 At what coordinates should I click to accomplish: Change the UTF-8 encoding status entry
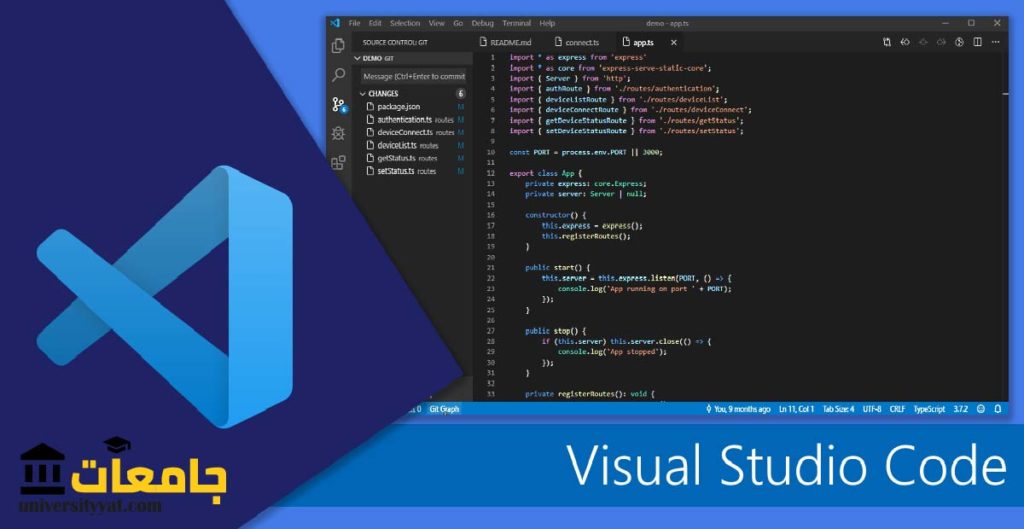click(872, 409)
